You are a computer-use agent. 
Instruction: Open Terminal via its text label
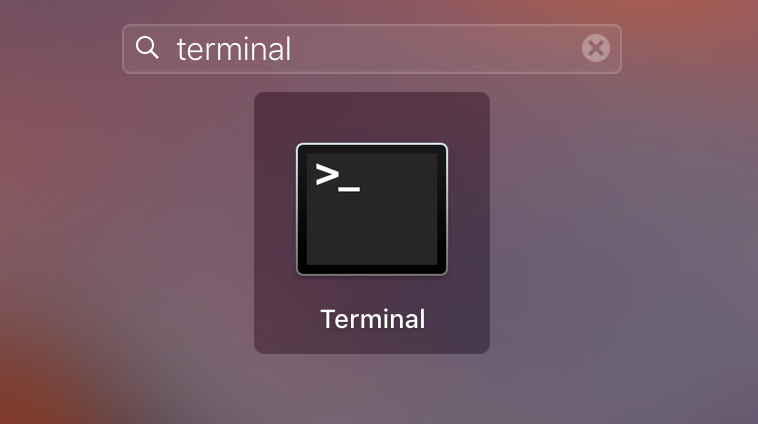pyautogui.click(x=373, y=319)
